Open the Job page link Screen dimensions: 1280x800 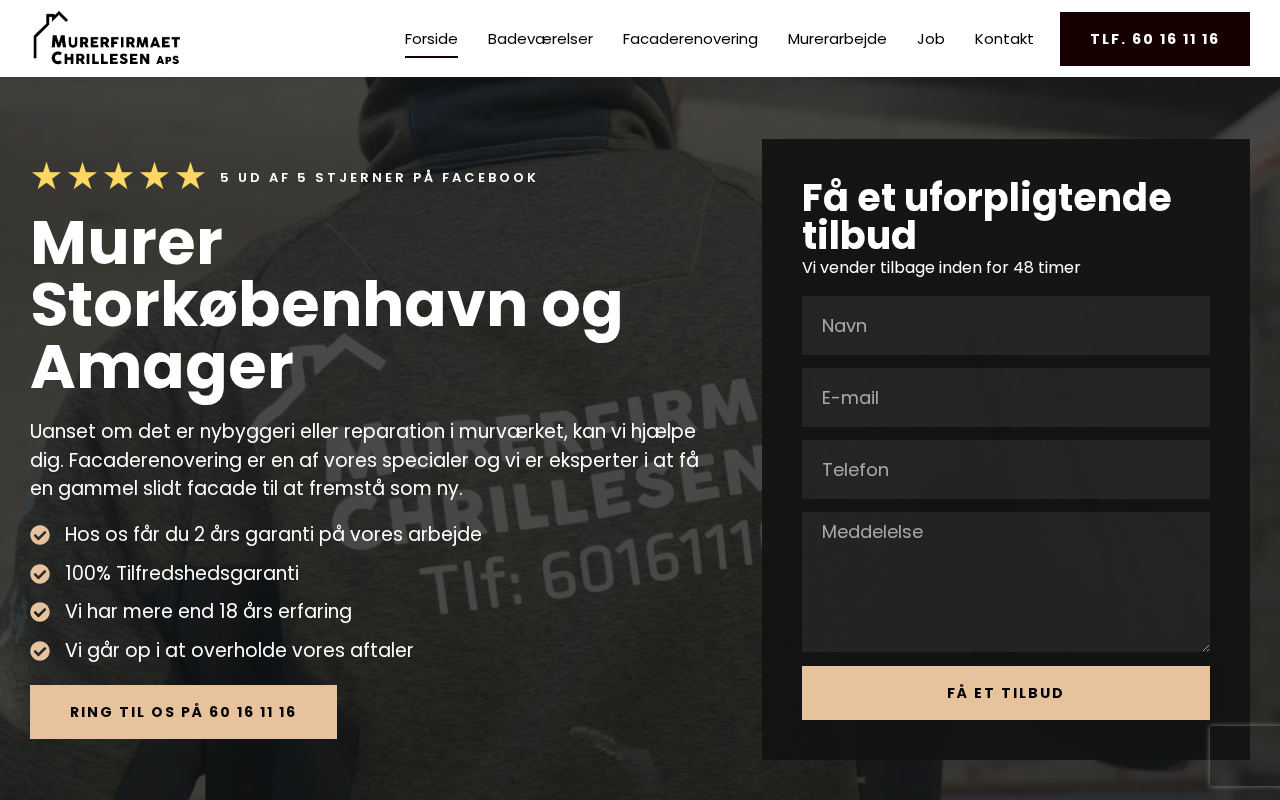(931, 39)
